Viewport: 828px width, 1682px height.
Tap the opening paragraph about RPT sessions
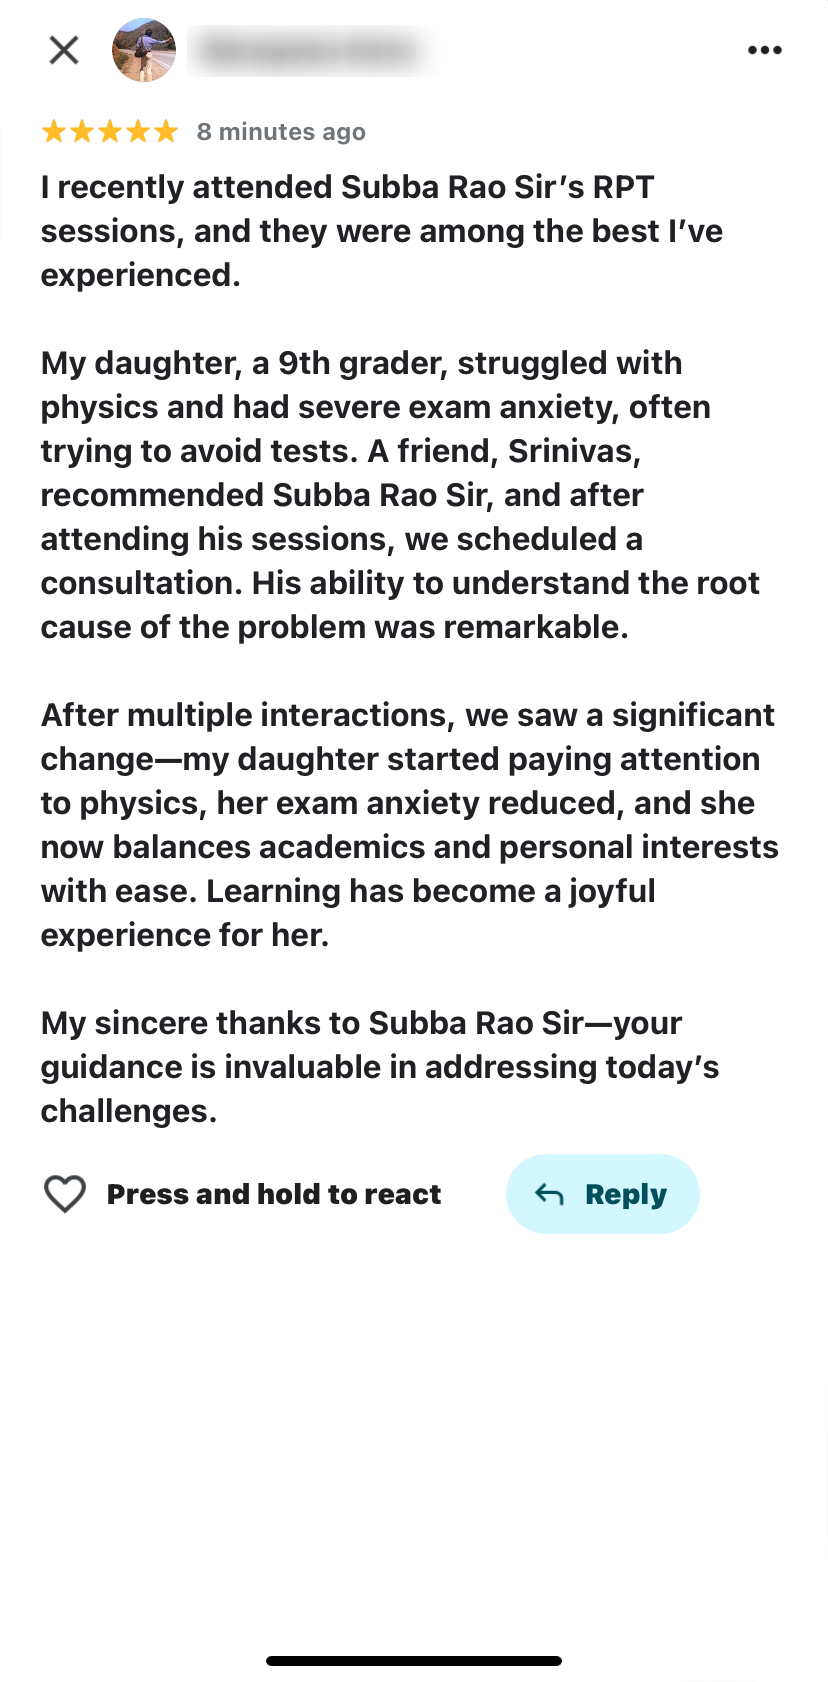tap(380, 231)
